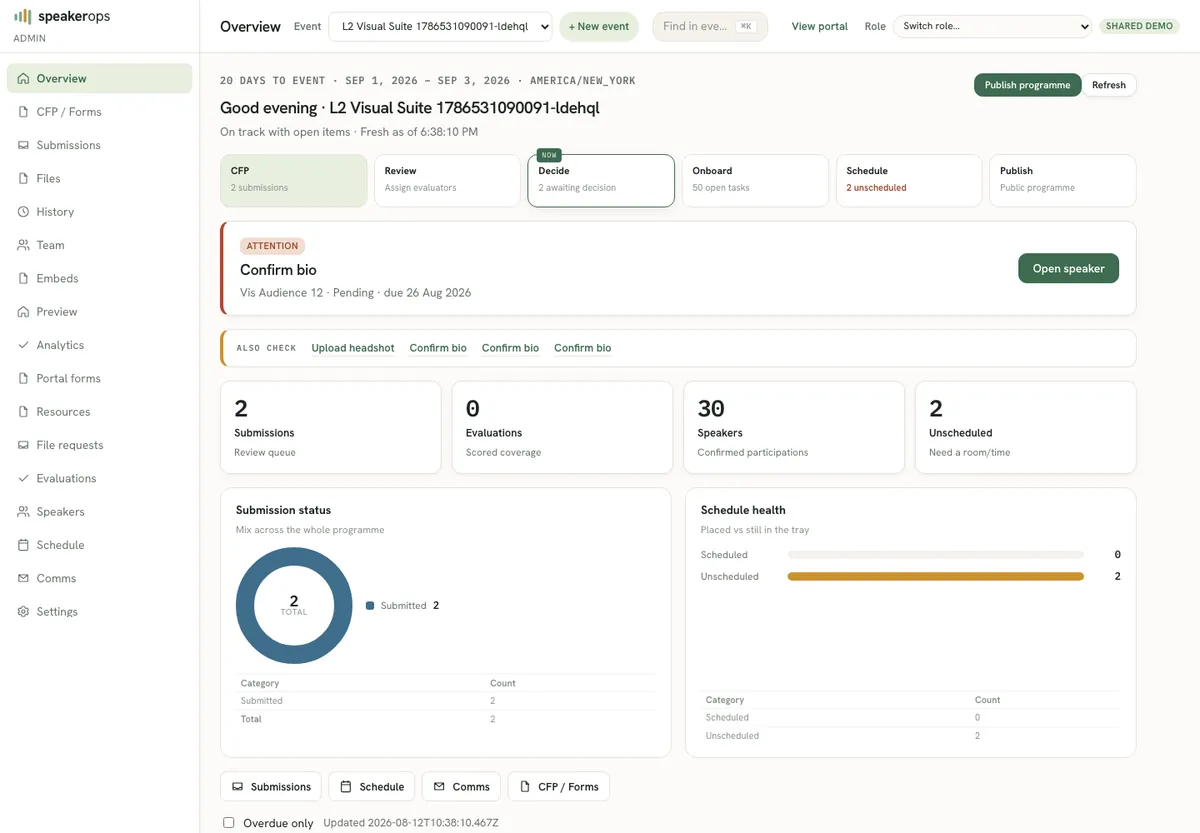1200x833 pixels.
Task: Click inbox icon on bottom Submissions button
Action: (x=238, y=787)
